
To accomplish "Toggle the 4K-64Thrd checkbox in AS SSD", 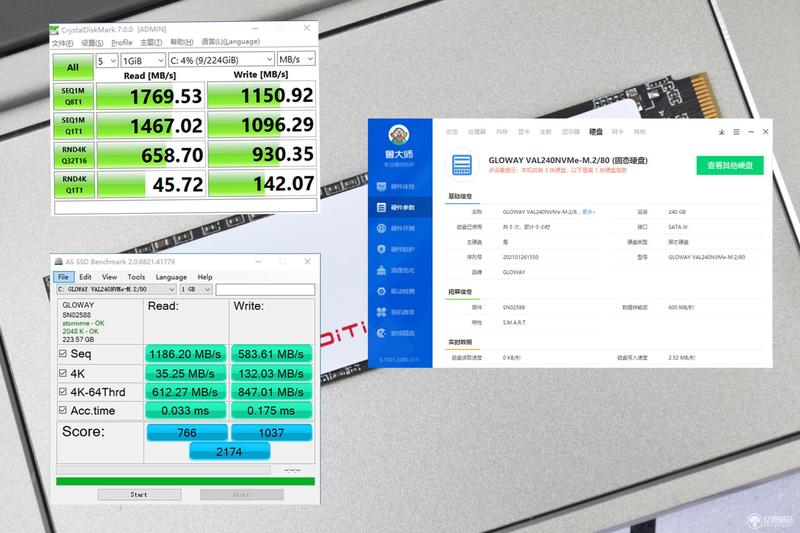I will click(63, 392).
